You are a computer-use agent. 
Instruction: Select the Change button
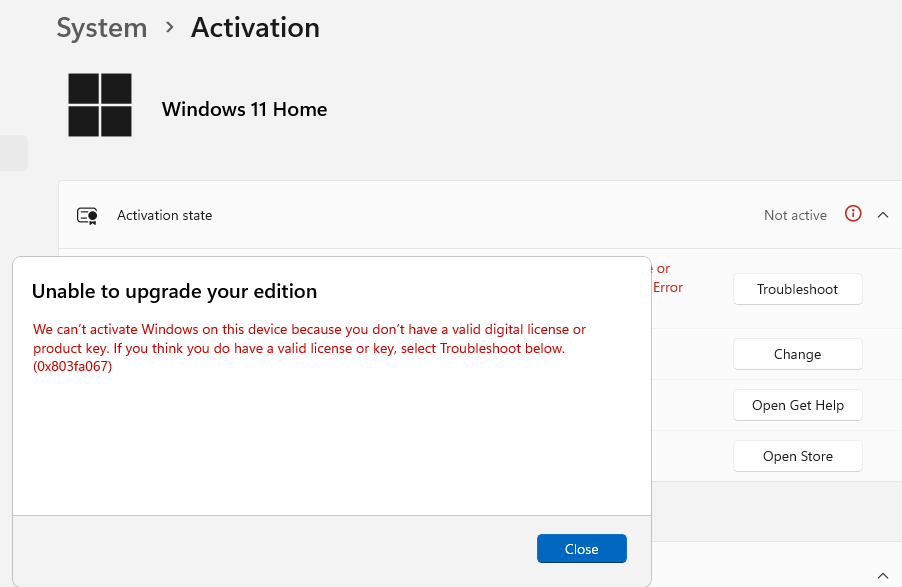pyautogui.click(x=797, y=354)
